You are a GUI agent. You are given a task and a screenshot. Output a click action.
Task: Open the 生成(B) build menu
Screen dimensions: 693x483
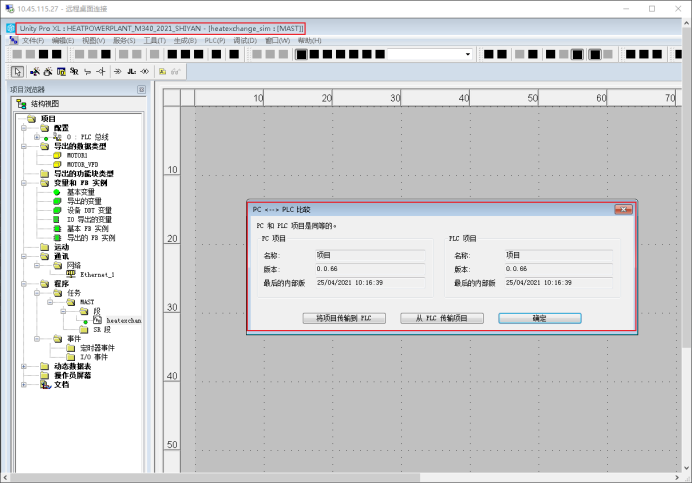point(184,41)
